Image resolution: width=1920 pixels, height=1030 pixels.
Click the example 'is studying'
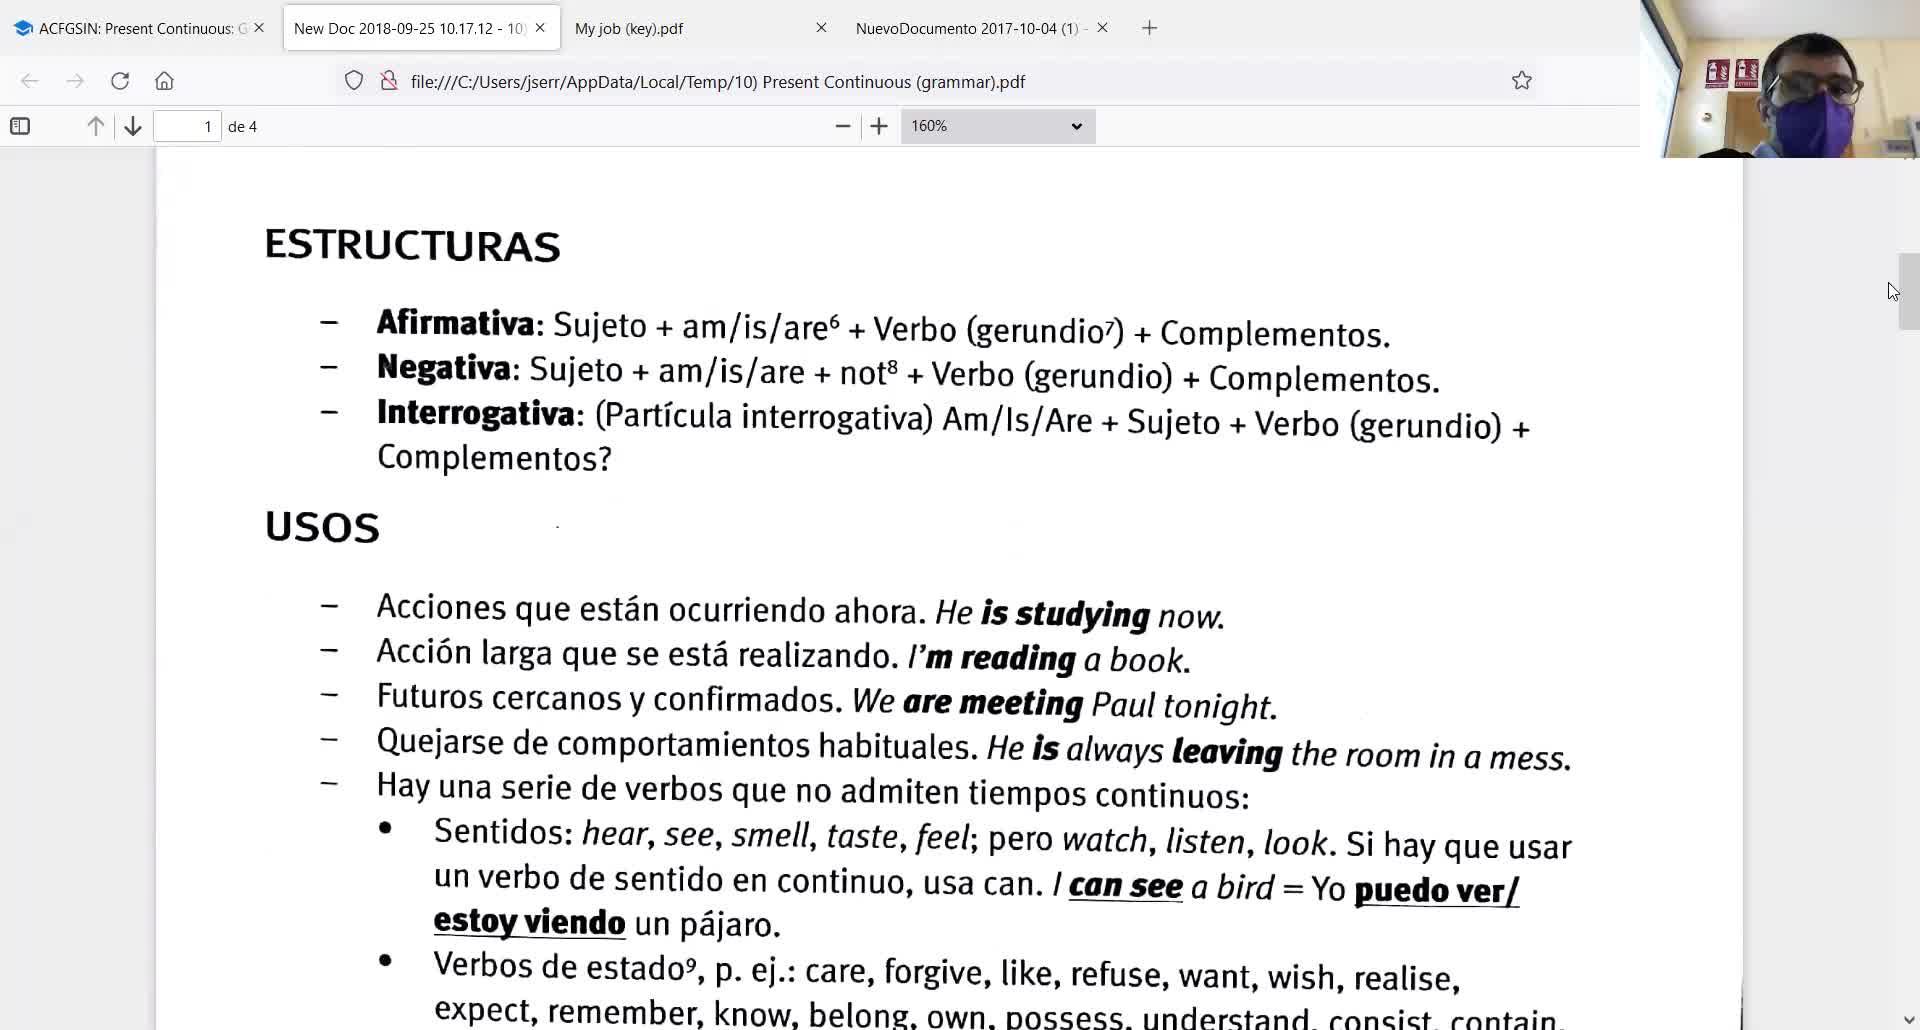point(1065,614)
